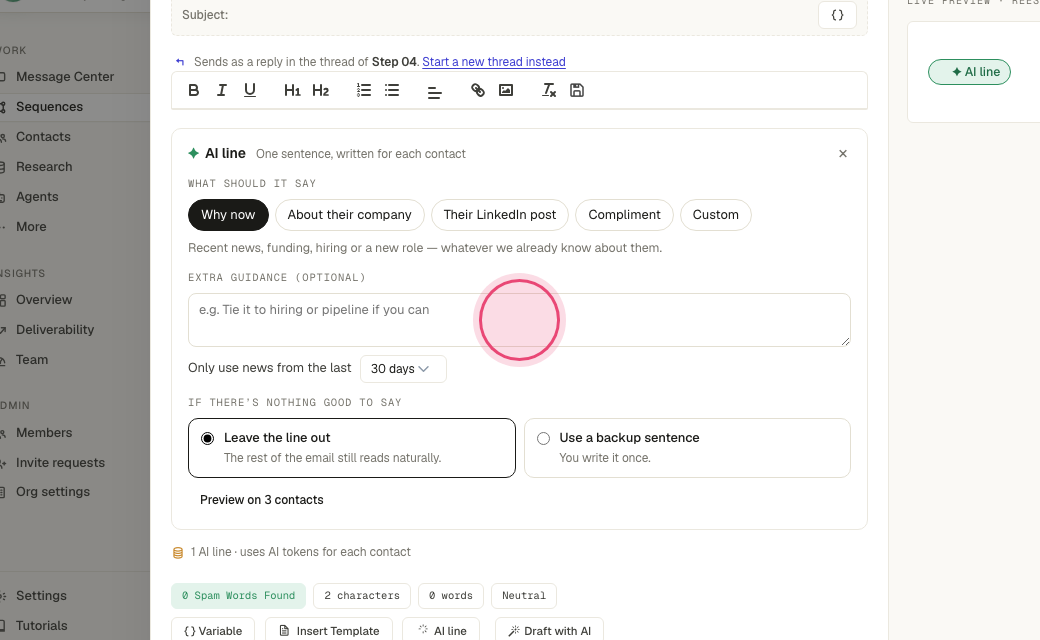
Task: Open Team in the sidebar
Action: (32, 359)
